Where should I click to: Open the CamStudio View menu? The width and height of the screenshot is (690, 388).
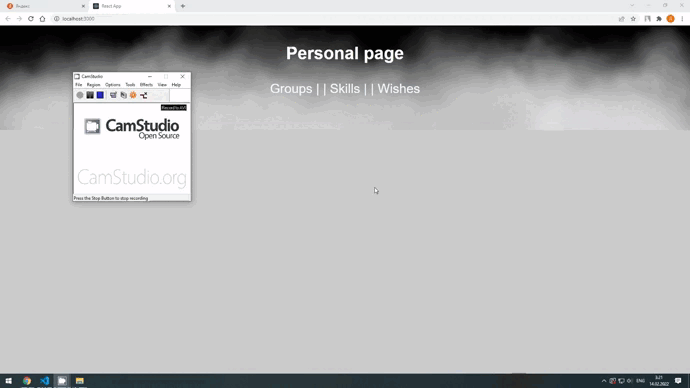pyautogui.click(x=162, y=84)
